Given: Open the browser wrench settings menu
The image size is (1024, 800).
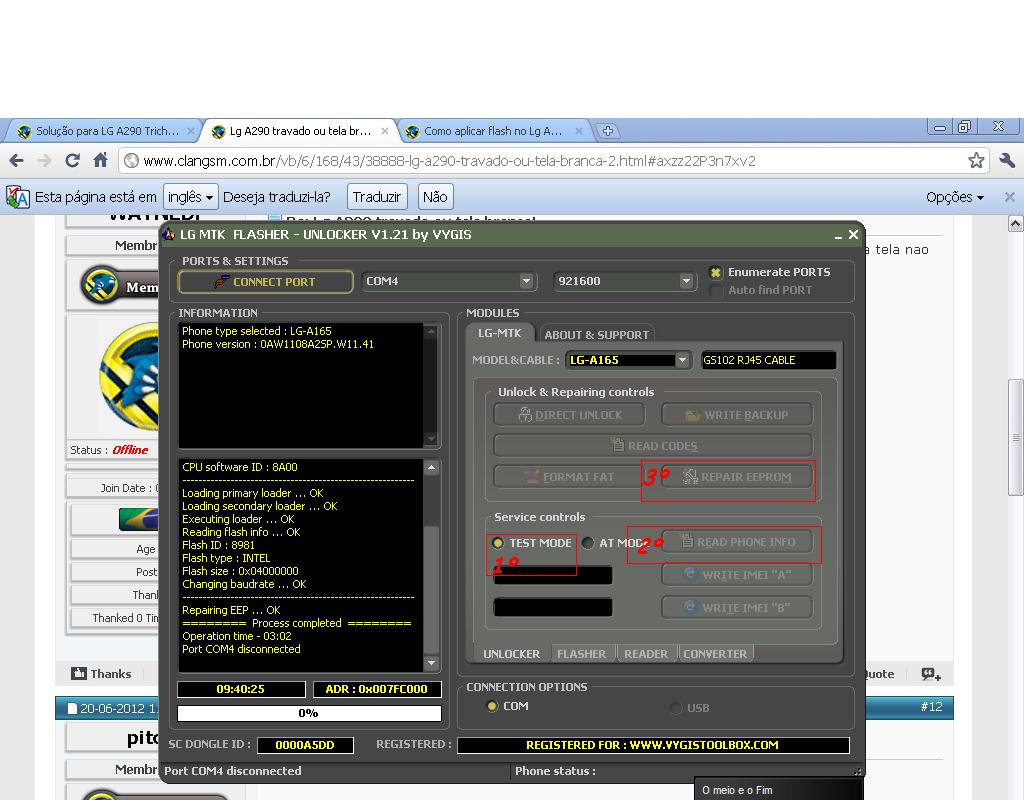Looking at the screenshot, I should click(1006, 161).
